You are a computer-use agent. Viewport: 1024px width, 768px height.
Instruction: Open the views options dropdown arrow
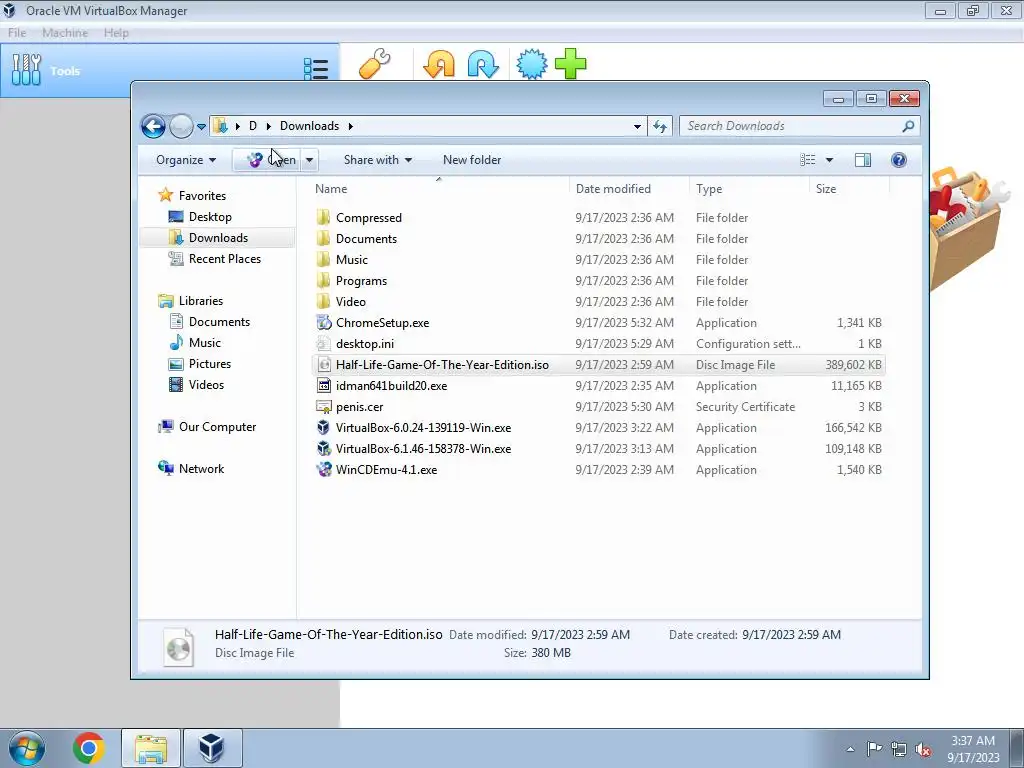829,160
